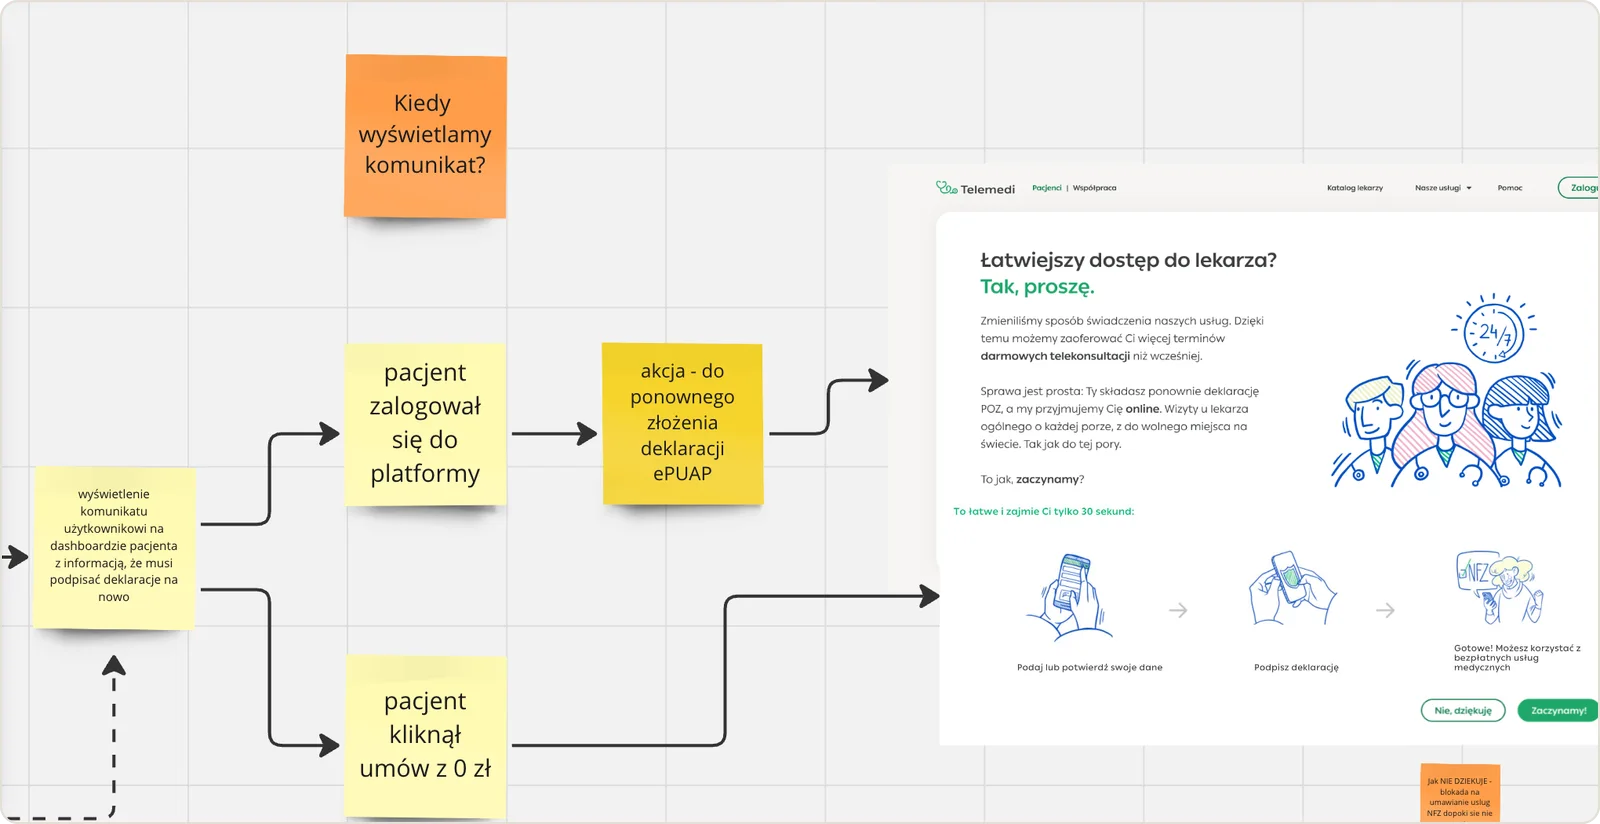Select the green 'Tak, proszę.' heading
The height and width of the screenshot is (824, 1600).
click(1037, 287)
